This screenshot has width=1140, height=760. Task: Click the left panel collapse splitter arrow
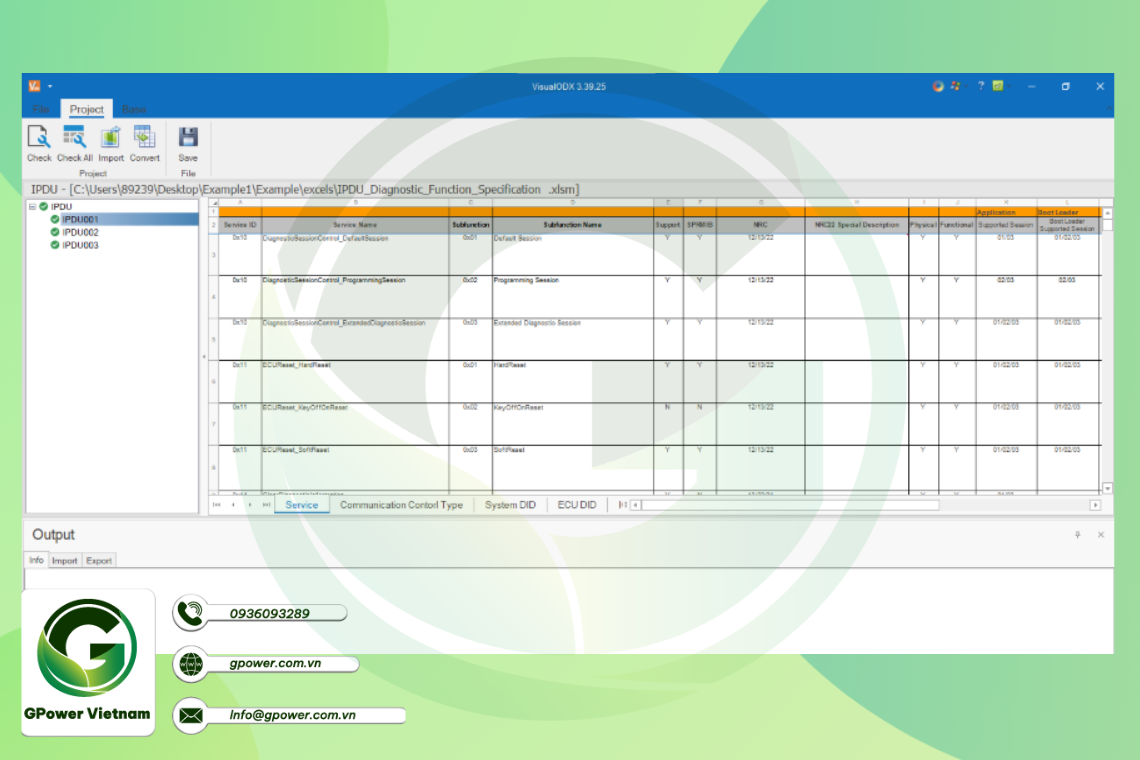tap(204, 356)
